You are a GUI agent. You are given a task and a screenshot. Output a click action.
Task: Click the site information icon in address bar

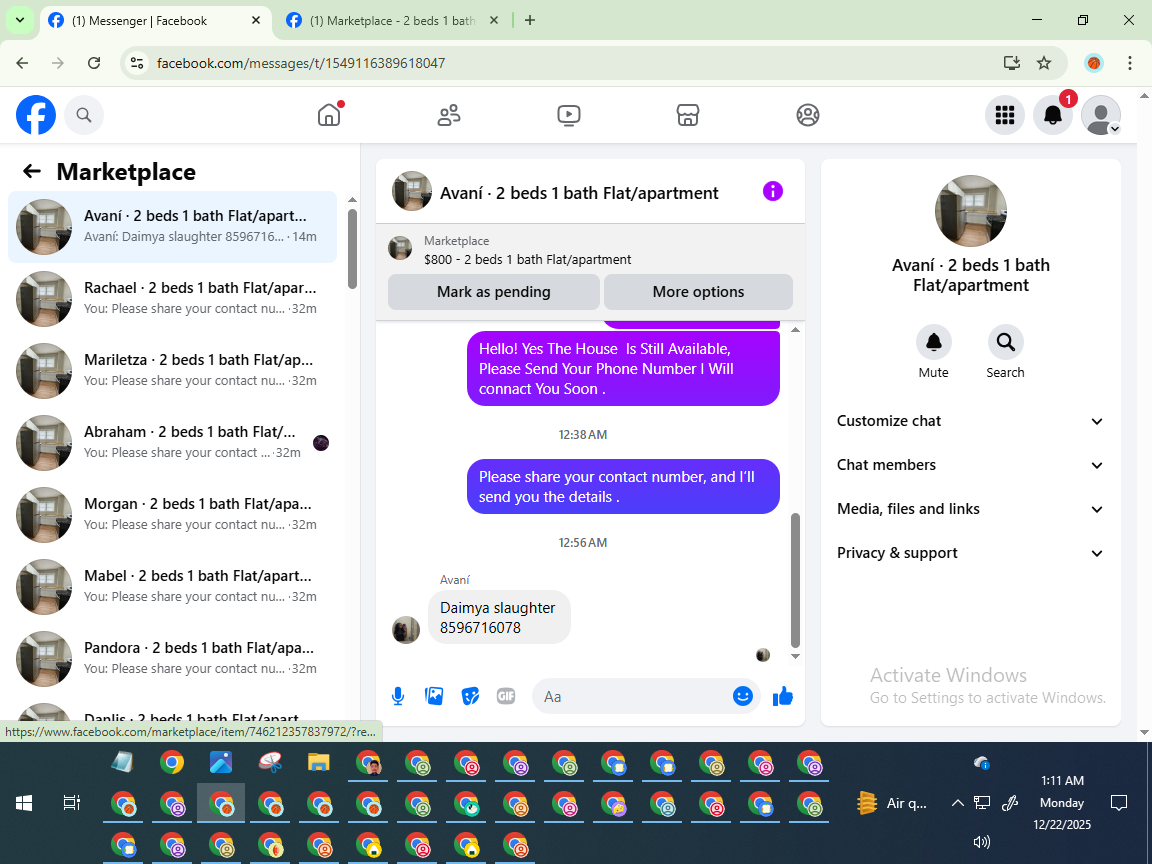[x=137, y=63]
